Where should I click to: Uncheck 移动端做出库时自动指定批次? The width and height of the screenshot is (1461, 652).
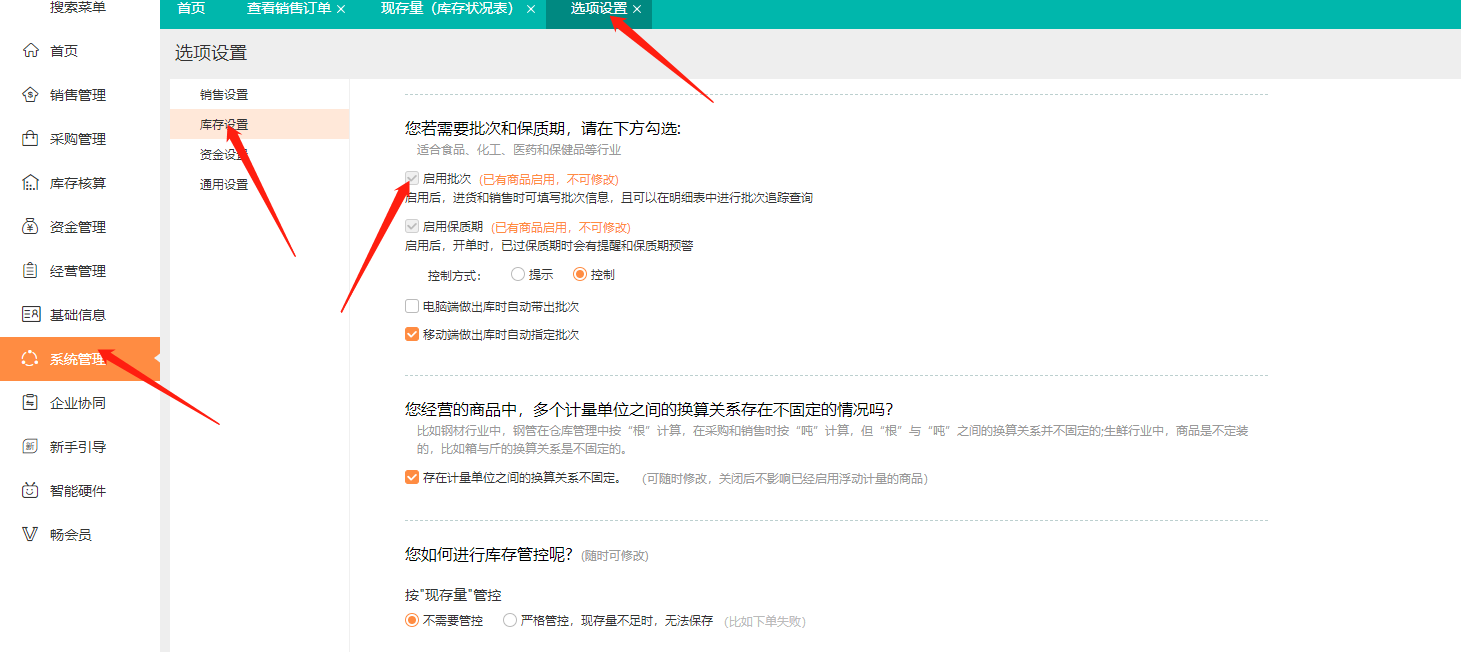coord(412,335)
